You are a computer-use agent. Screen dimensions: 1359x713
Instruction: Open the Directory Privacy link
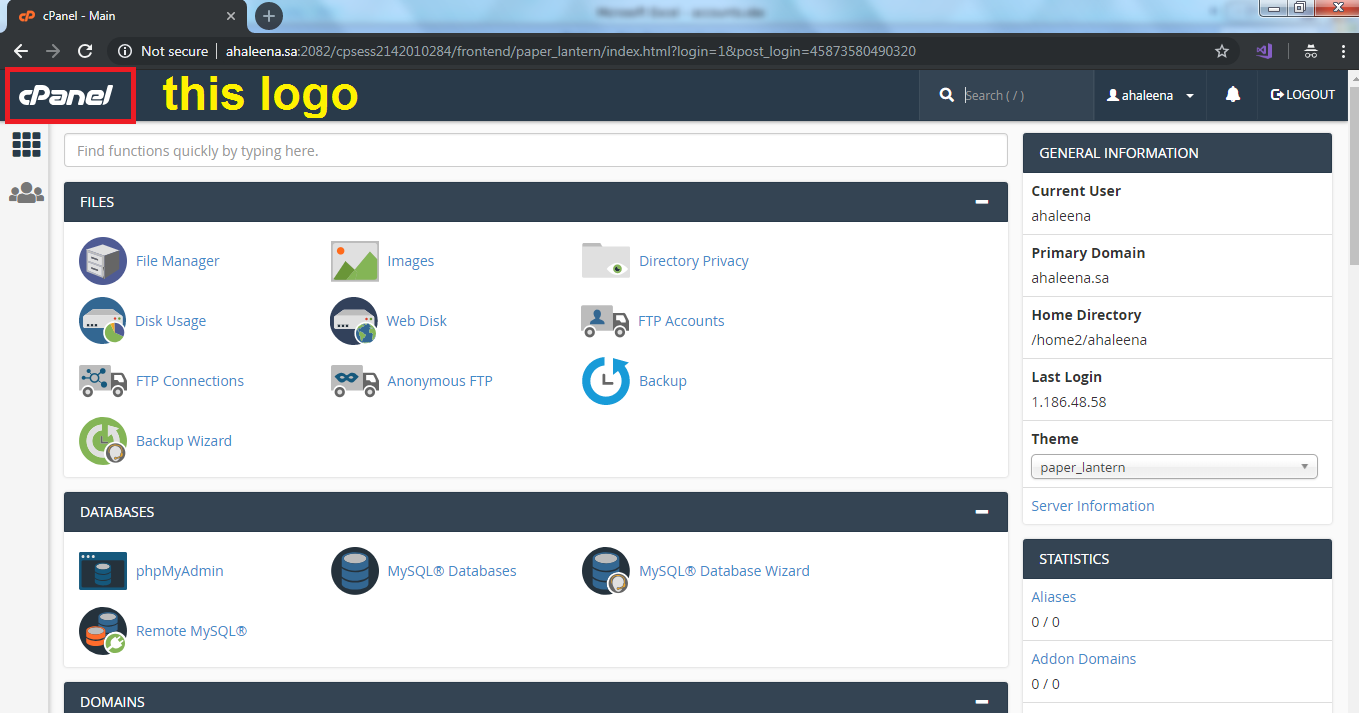click(x=694, y=261)
